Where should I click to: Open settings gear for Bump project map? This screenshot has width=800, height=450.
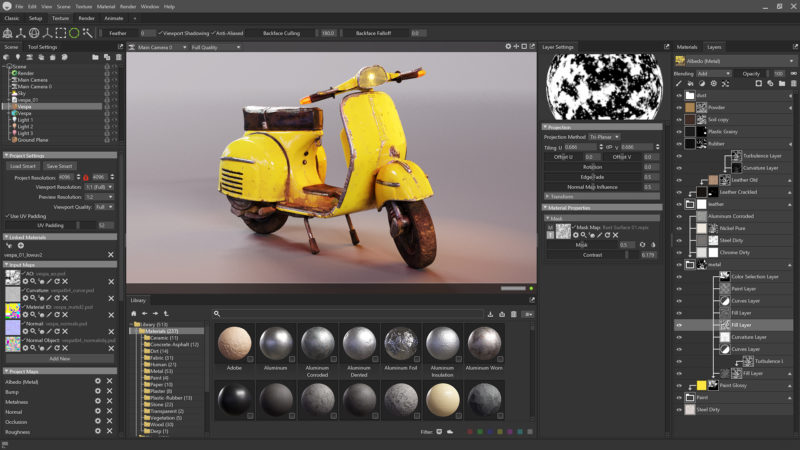click(x=97, y=392)
